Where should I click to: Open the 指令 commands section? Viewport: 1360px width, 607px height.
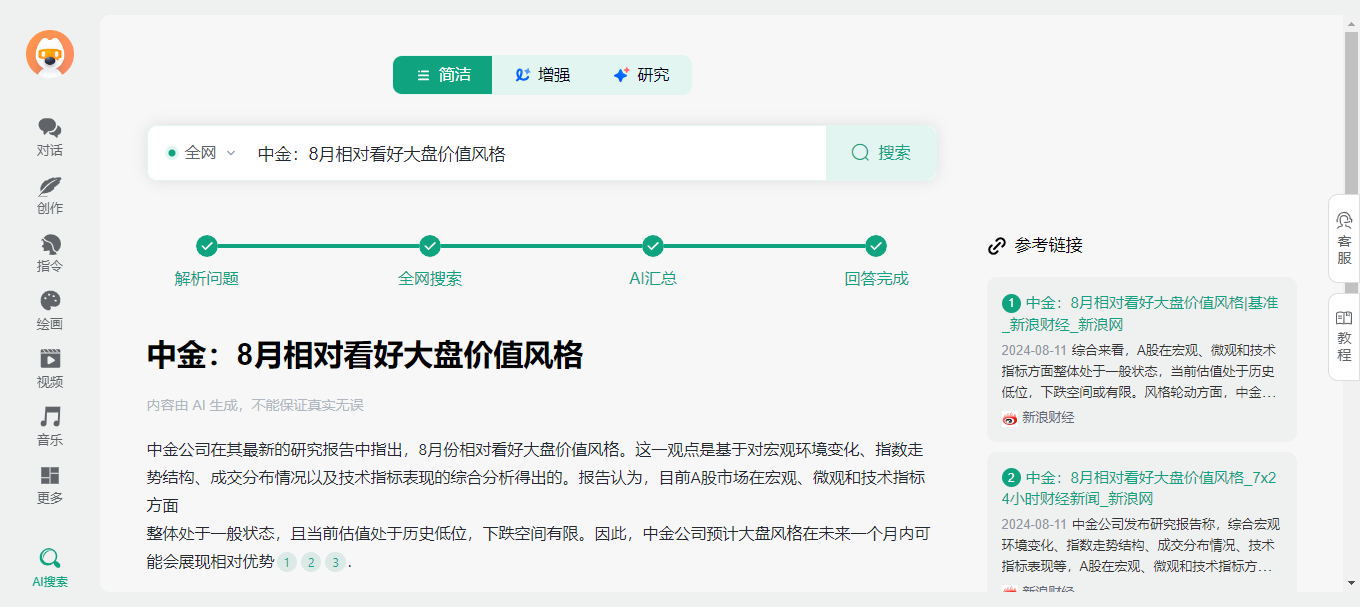pyautogui.click(x=50, y=254)
